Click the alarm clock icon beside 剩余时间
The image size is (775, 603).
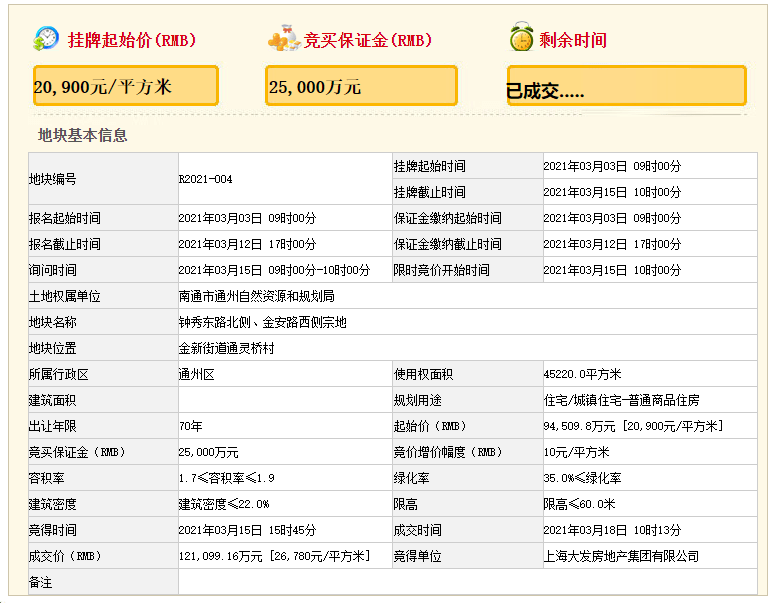click(521, 37)
